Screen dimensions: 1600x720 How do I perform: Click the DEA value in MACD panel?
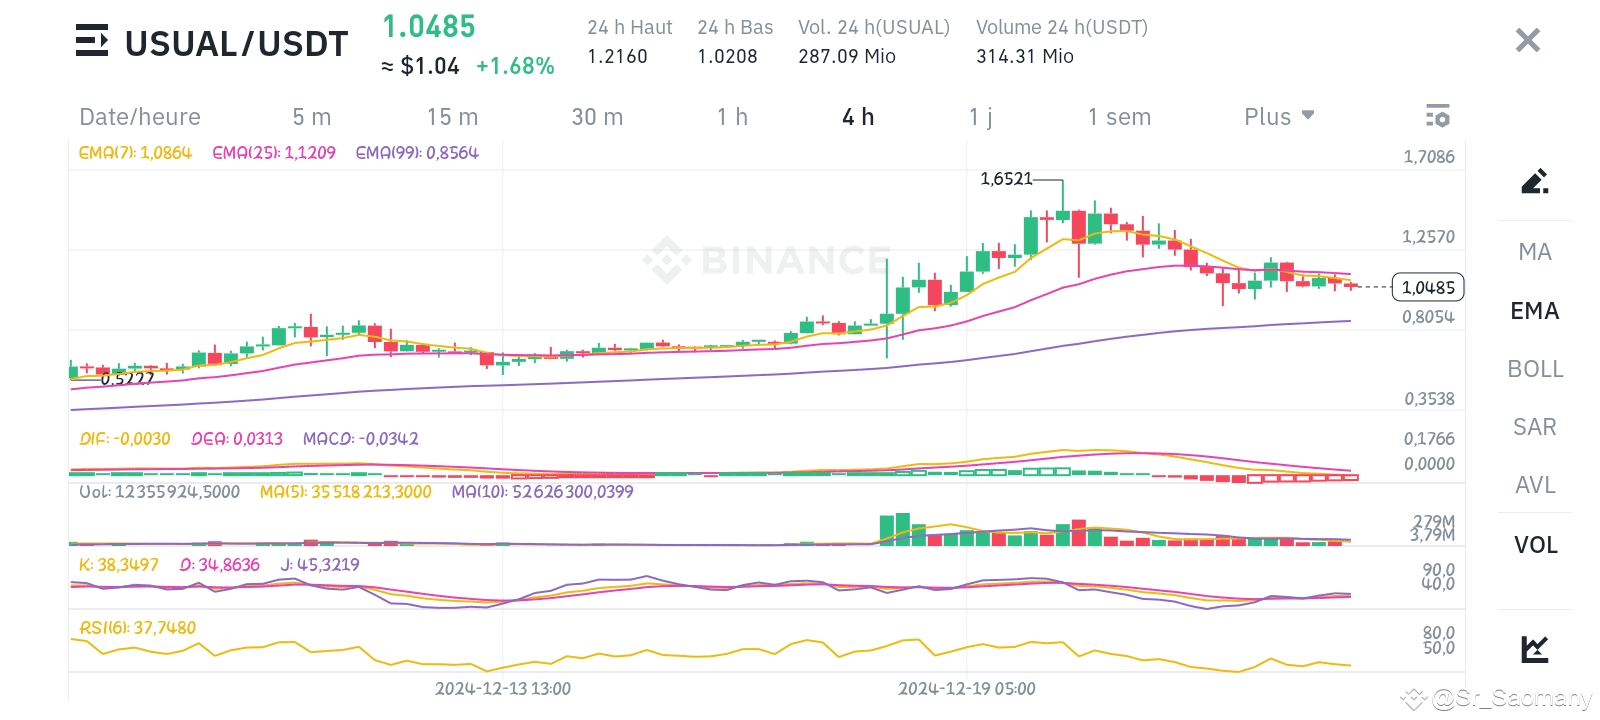tap(237, 439)
